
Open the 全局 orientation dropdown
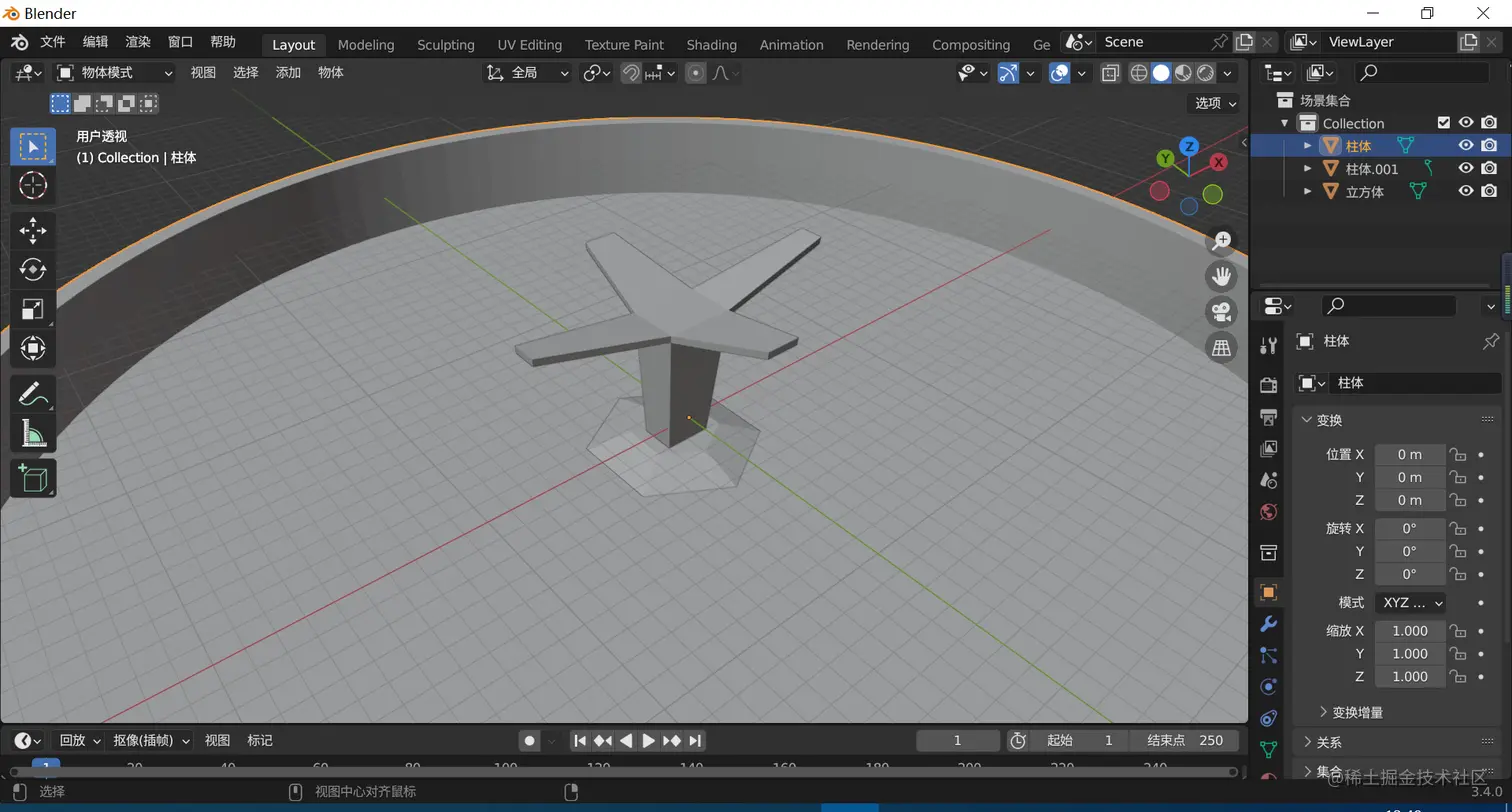click(528, 73)
